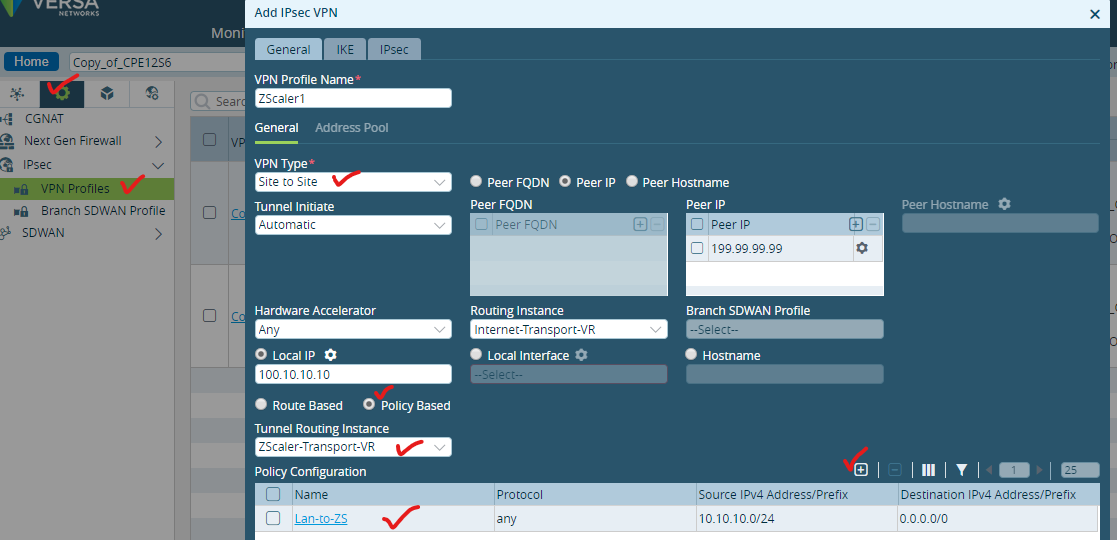The image size is (1117, 540).
Task: Click the Source IPv4 Address/Prefix header
Action: coord(773,494)
